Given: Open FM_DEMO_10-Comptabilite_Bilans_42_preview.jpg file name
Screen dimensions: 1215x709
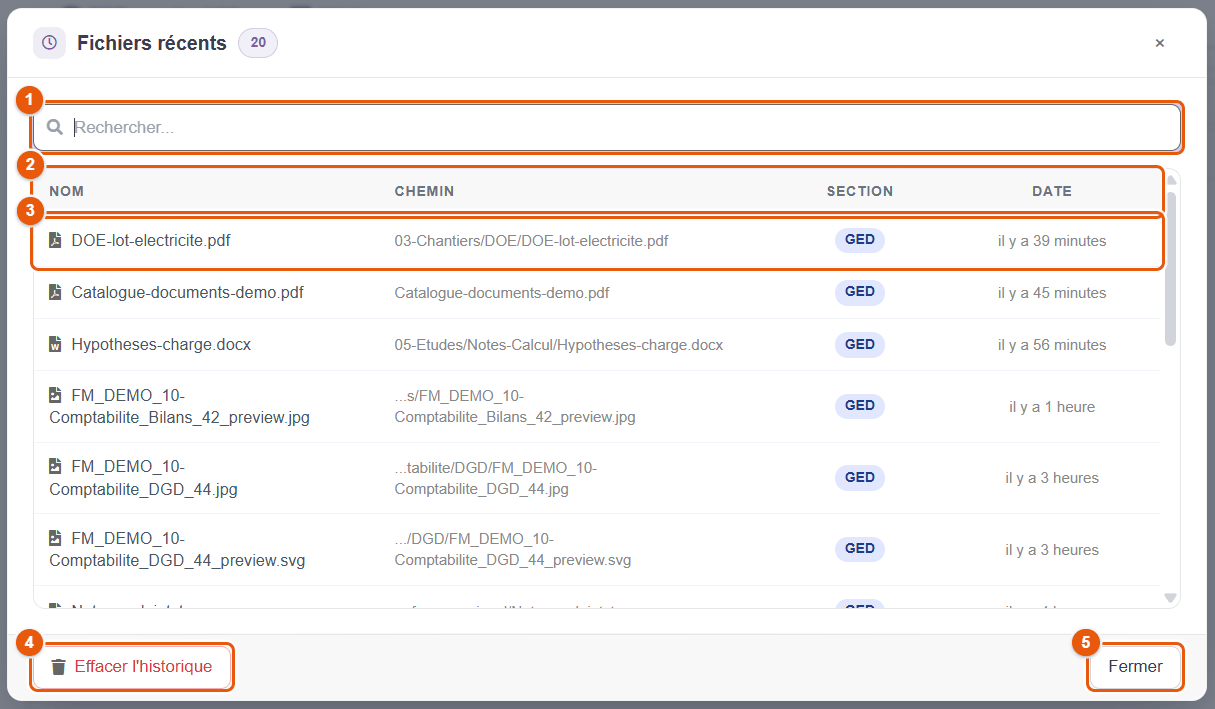Looking at the screenshot, I should point(180,407).
